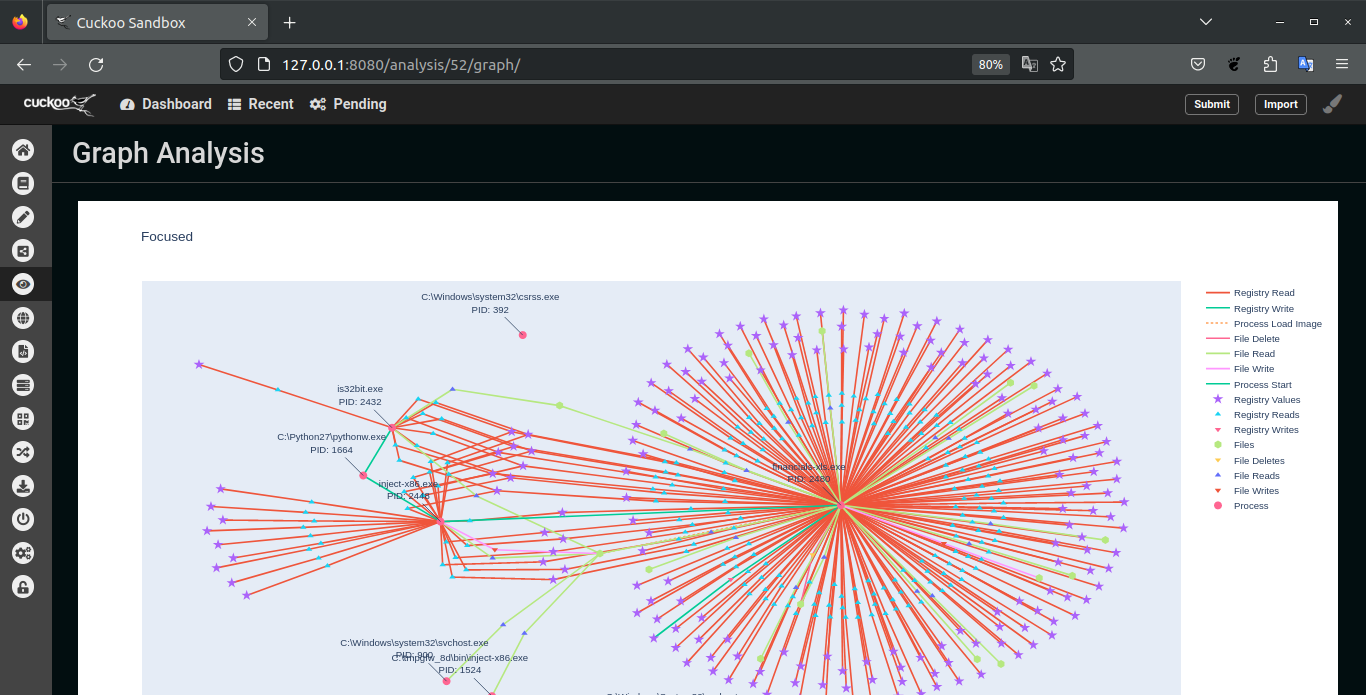Open the Recent menu item
This screenshot has height=695, width=1366.
pyautogui.click(x=261, y=104)
